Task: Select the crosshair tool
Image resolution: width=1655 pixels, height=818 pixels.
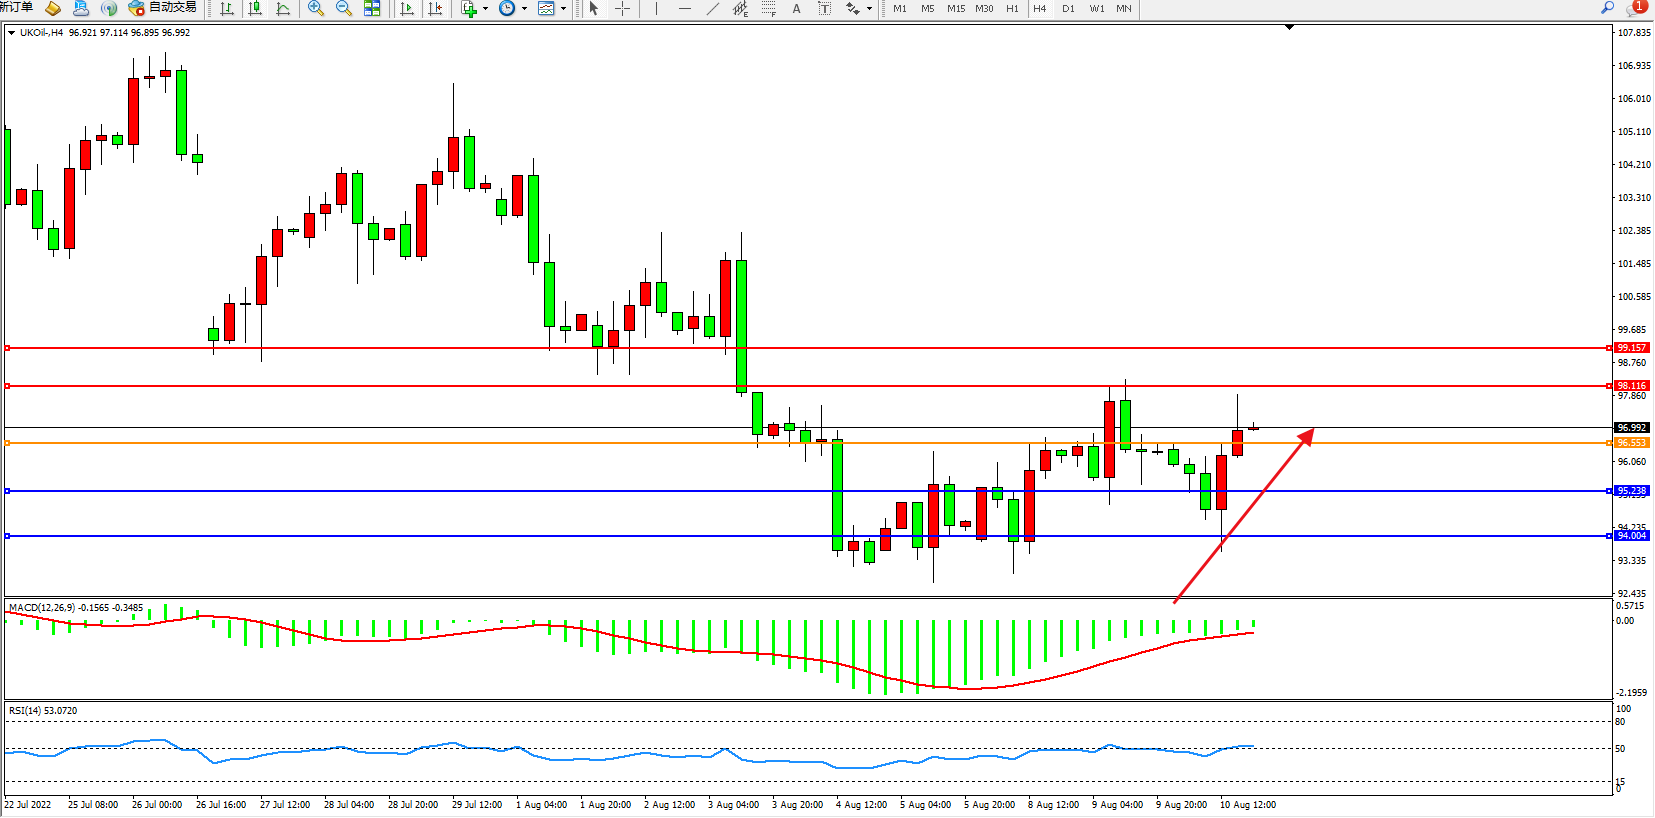Action: pyautogui.click(x=622, y=8)
